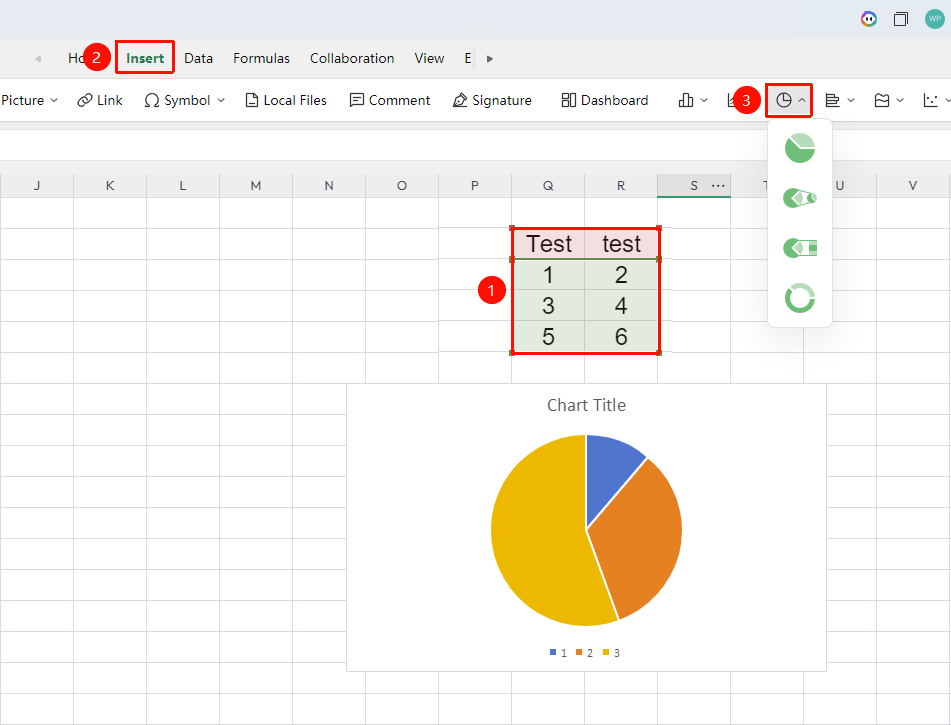Viewport: 951px width, 725px height.
Task: Open the colorful AI assistant icon
Action: [869, 19]
